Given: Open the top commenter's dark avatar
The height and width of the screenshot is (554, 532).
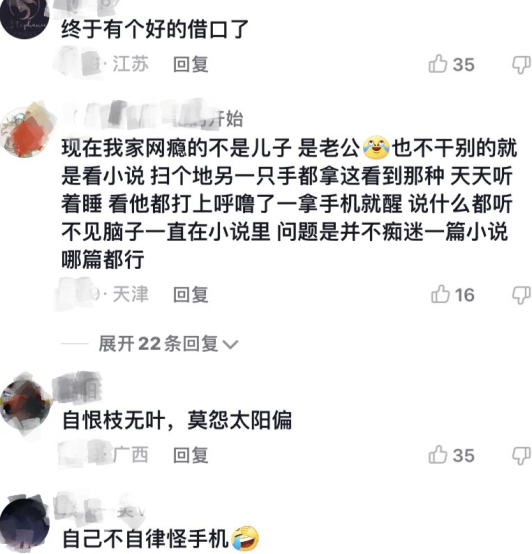Looking at the screenshot, I should (x=25, y=18).
